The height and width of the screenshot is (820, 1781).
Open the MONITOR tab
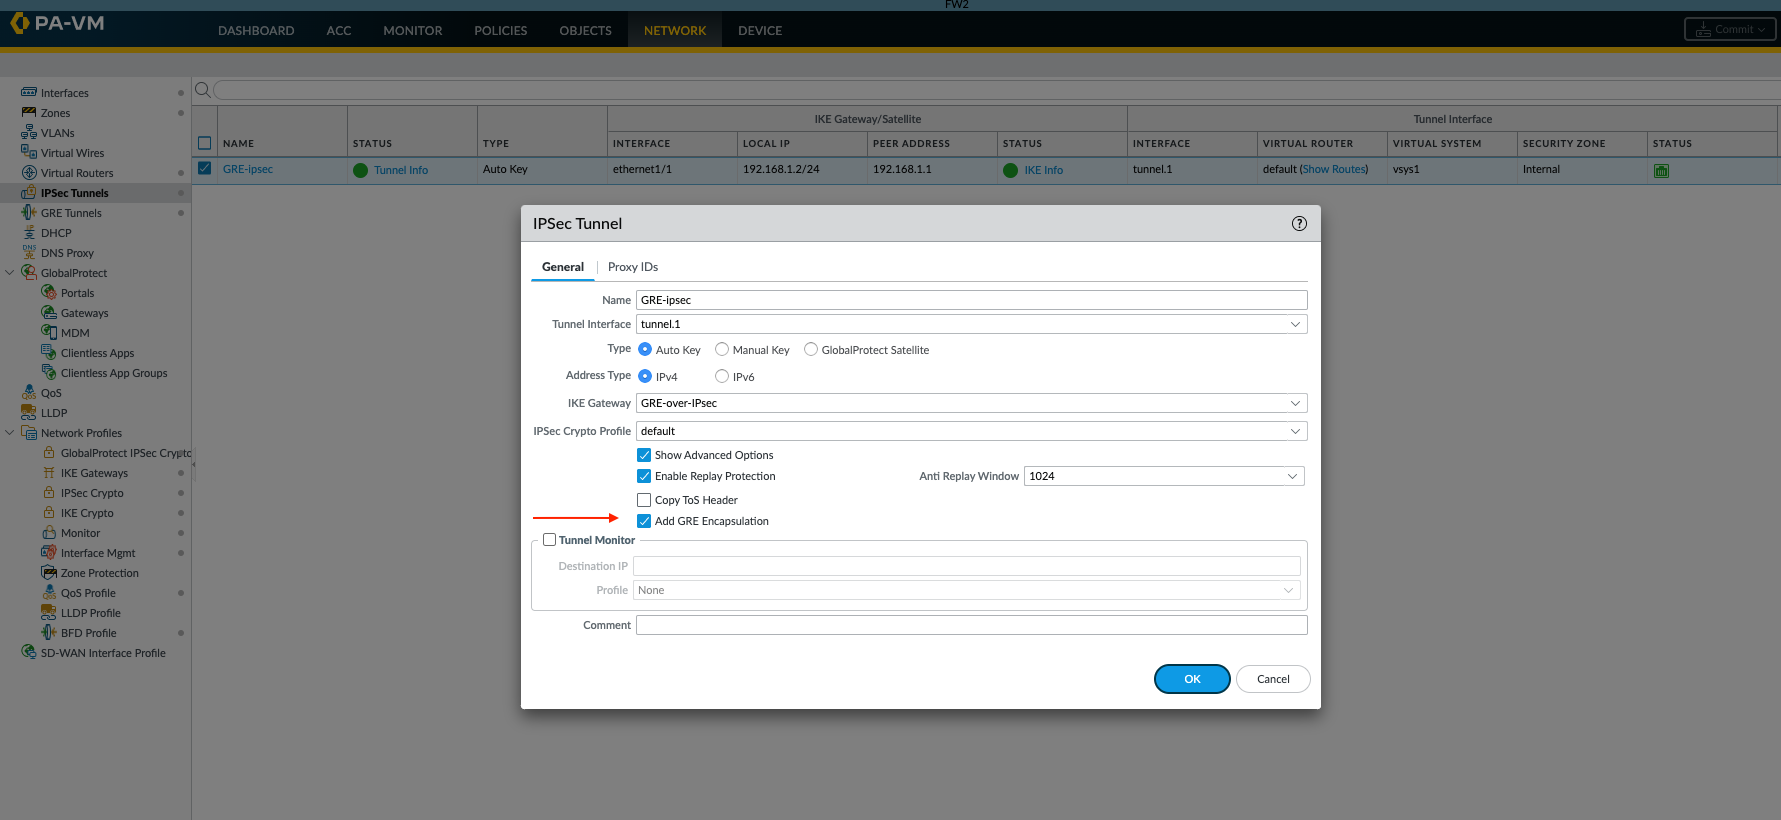[412, 31]
